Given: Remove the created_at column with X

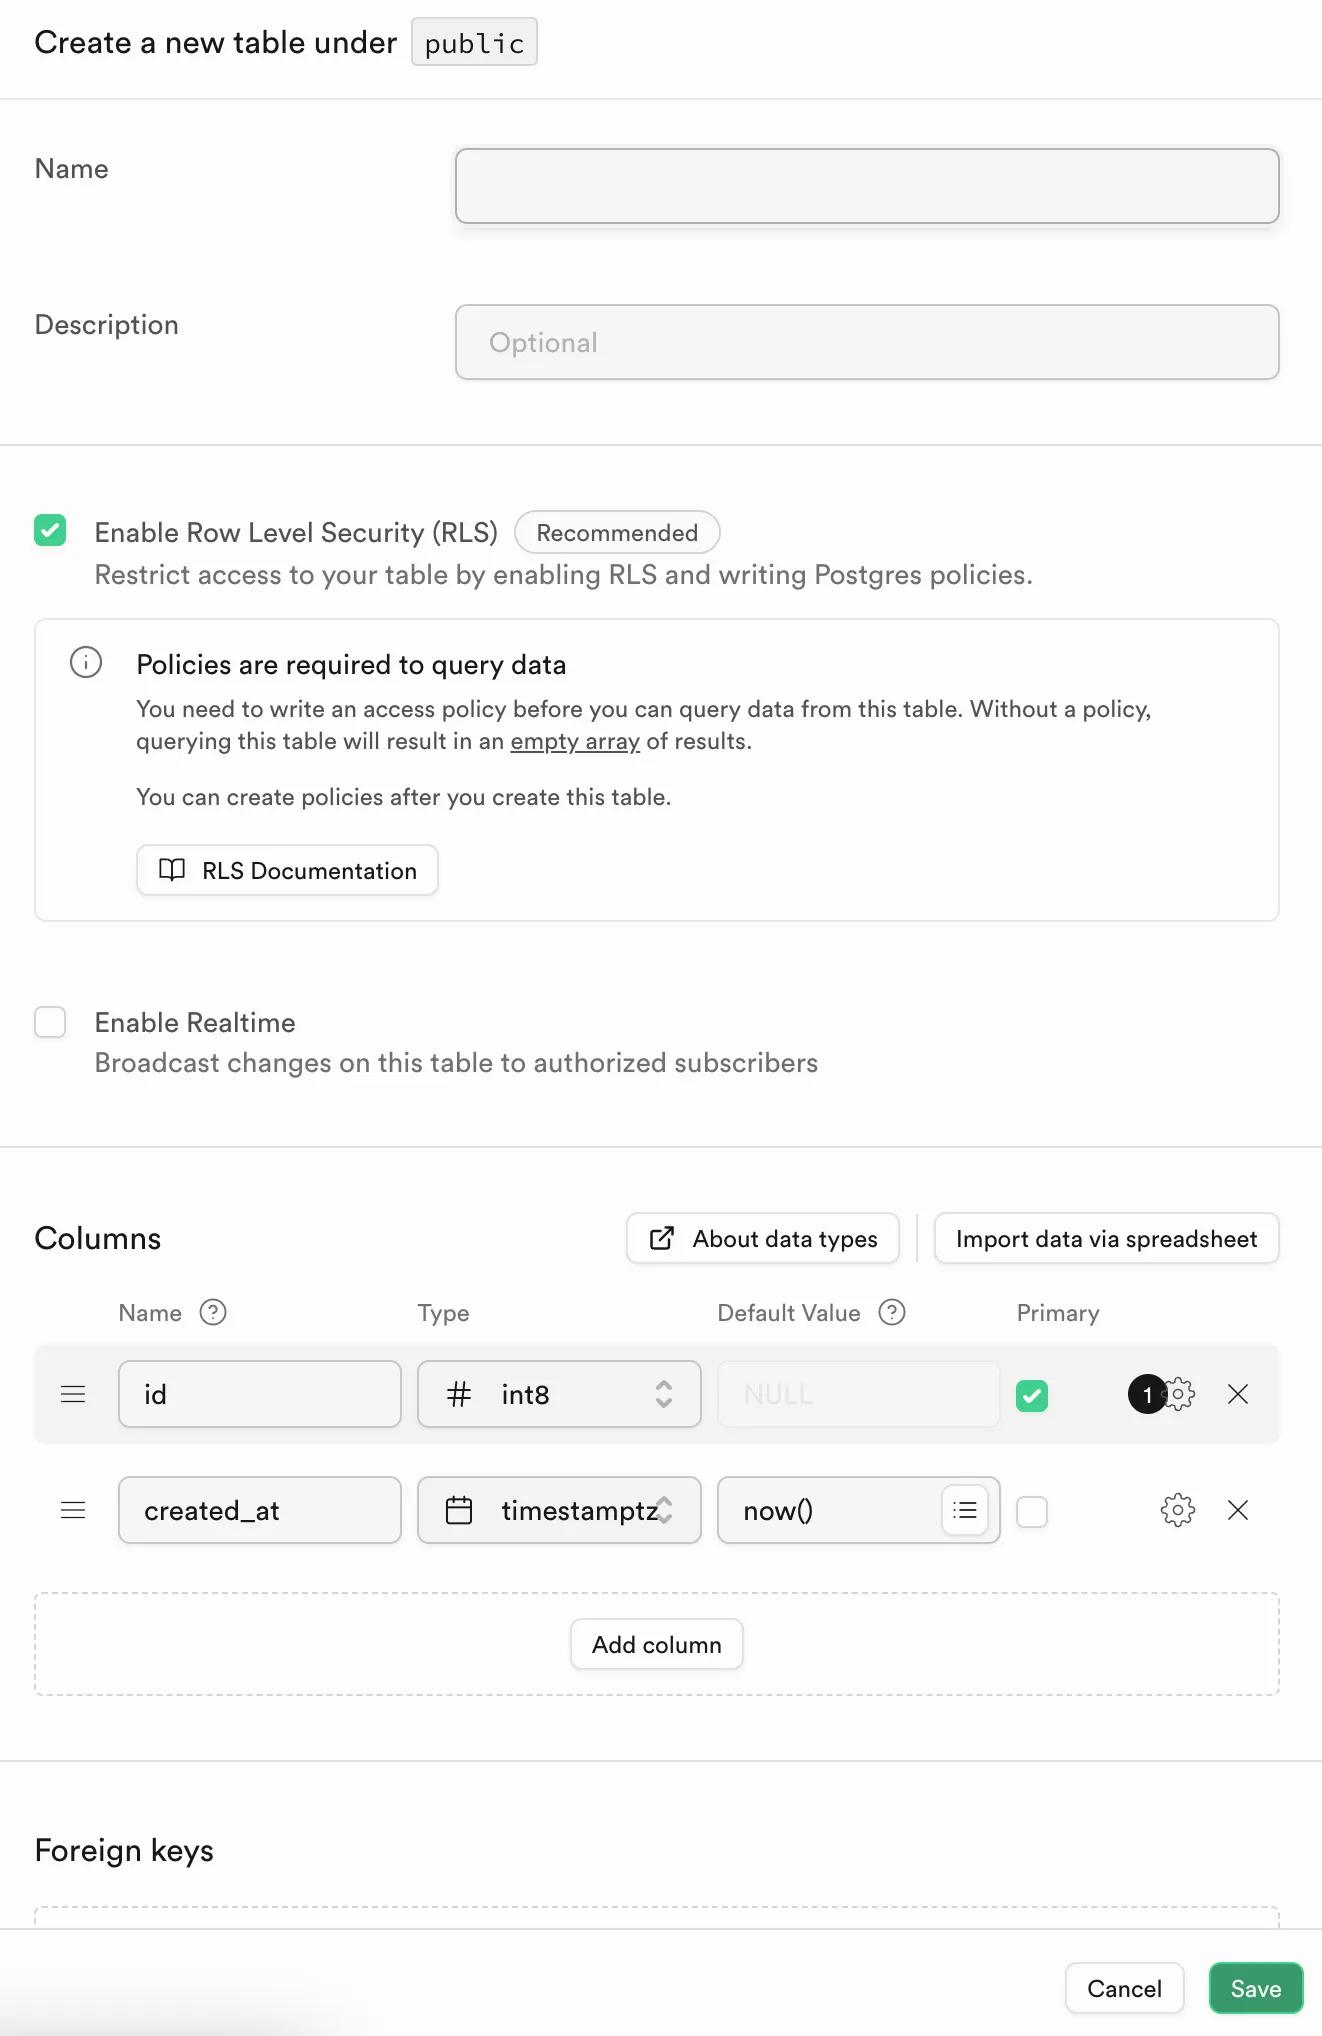Looking at the screenshot, I should tap(1238, 1510).
